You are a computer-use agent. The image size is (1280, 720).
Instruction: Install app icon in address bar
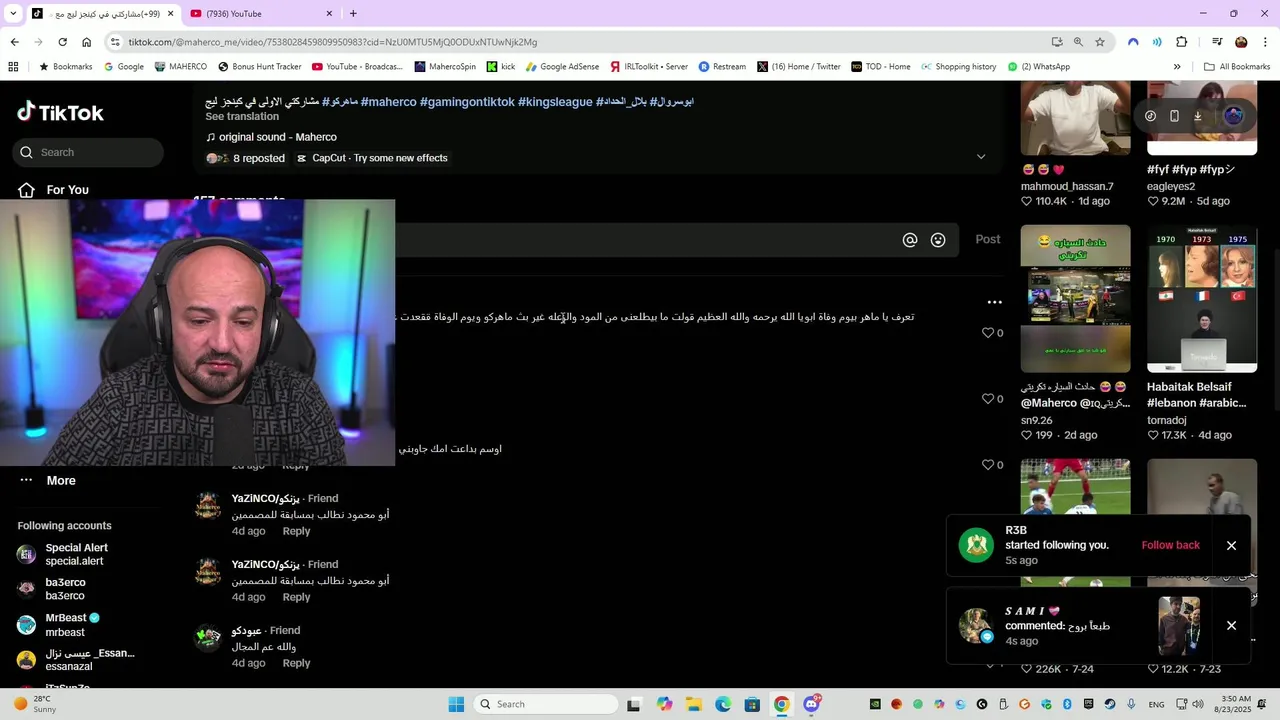click(1057, 42)
